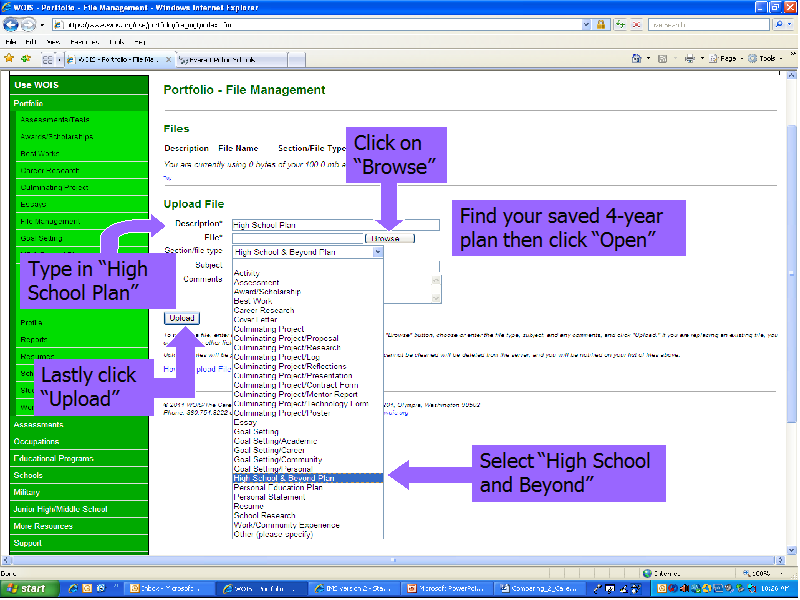800x600 pixels.
Task: Switch to Microsoft PowerPoint taskbar button
Action: (446, 588)
